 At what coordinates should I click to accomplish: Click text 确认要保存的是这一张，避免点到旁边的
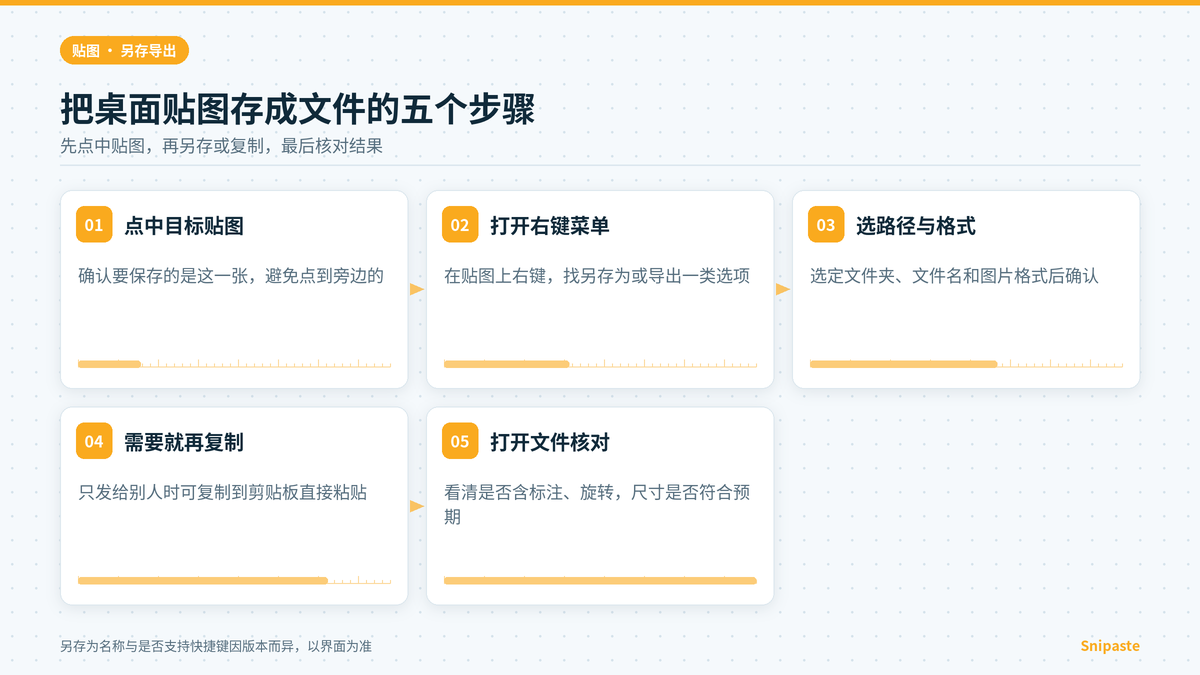click(x=231, y=276)
